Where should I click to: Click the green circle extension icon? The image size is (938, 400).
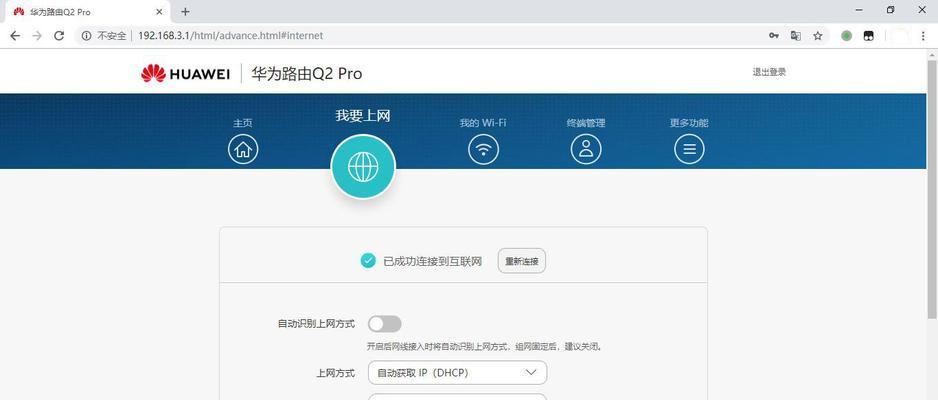(x=846, y=36)
